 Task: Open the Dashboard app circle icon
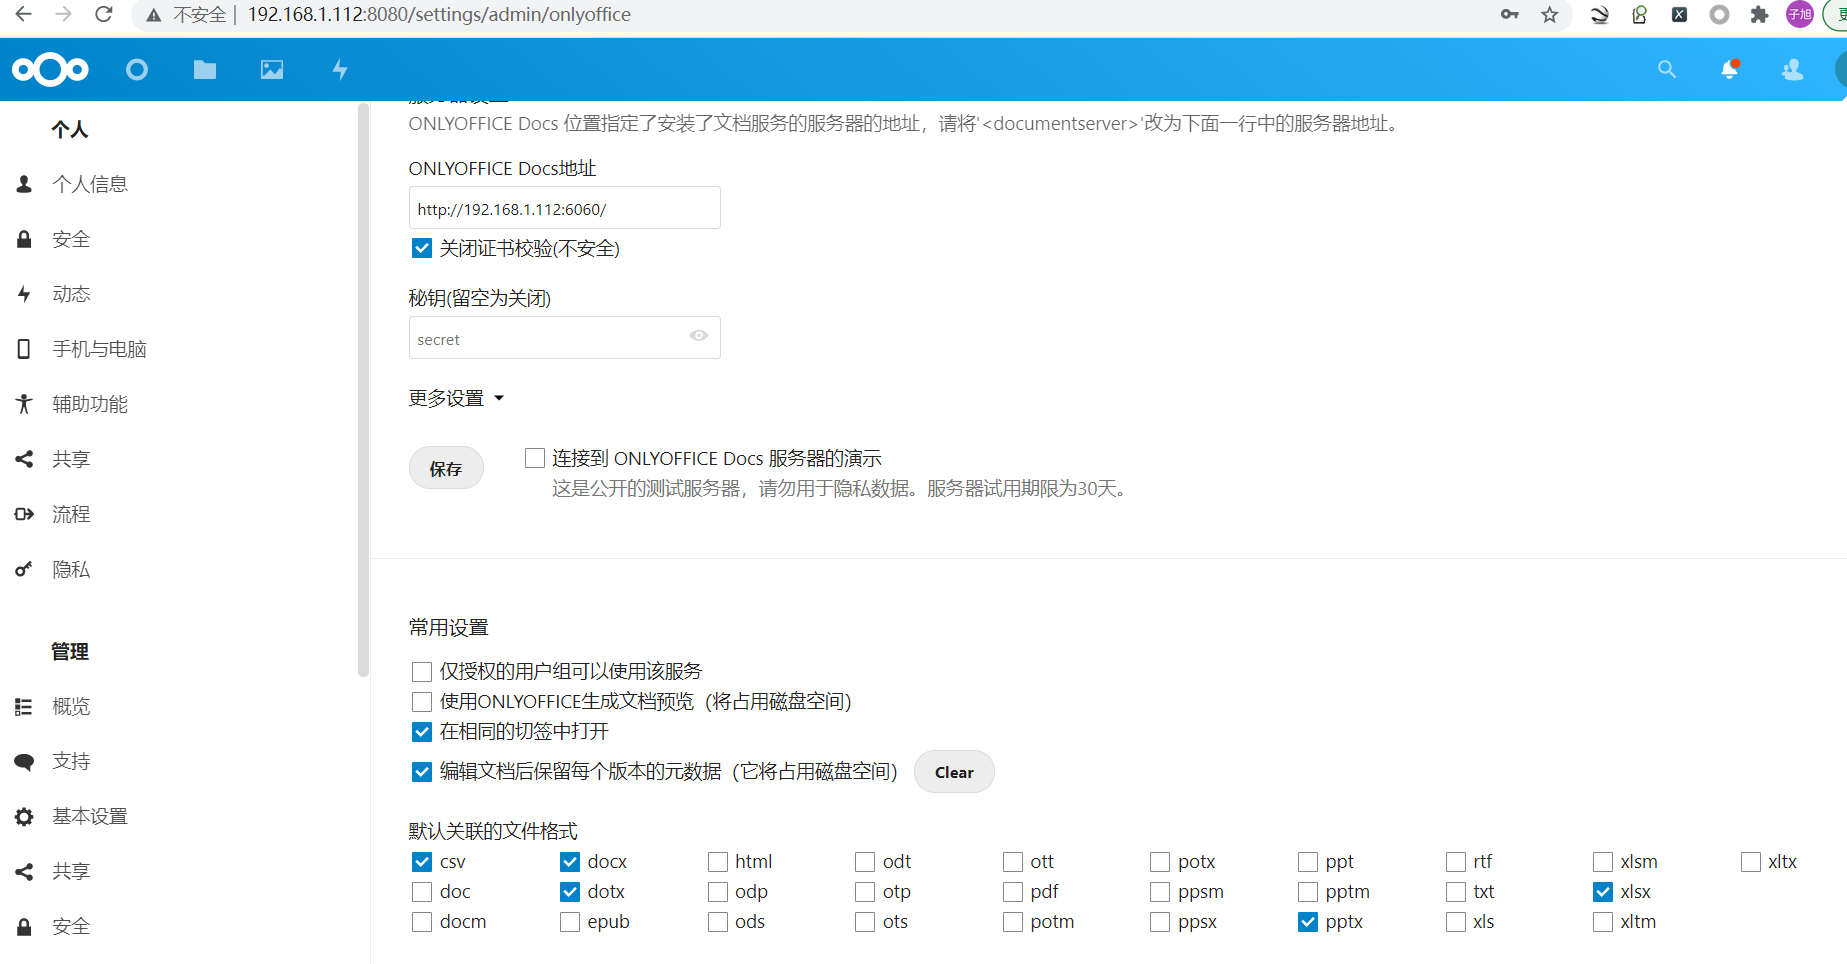click(x=137, y=69)
